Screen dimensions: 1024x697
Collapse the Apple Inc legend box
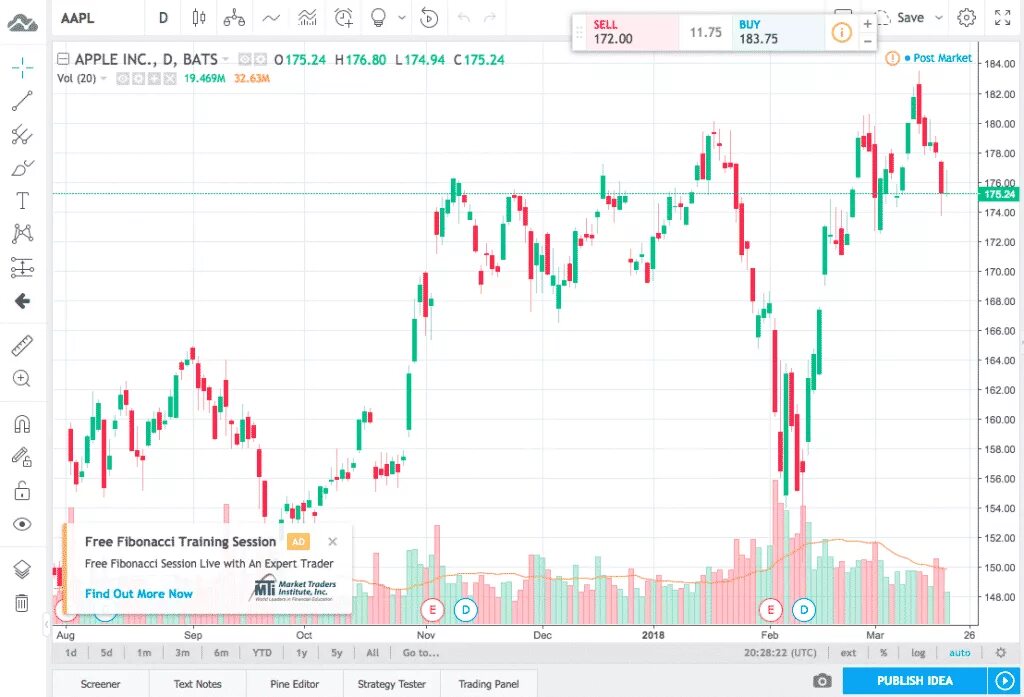[63, 59]
